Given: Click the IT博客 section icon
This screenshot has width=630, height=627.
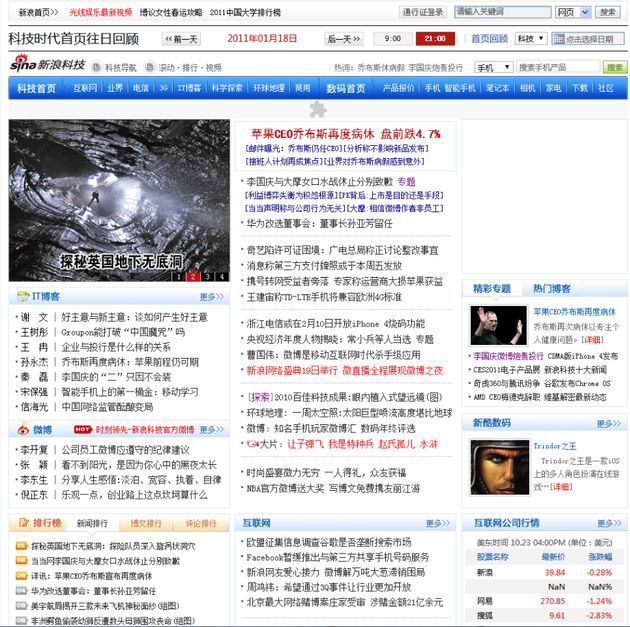Looking at the screenshot, I should (x=23, y=296).
